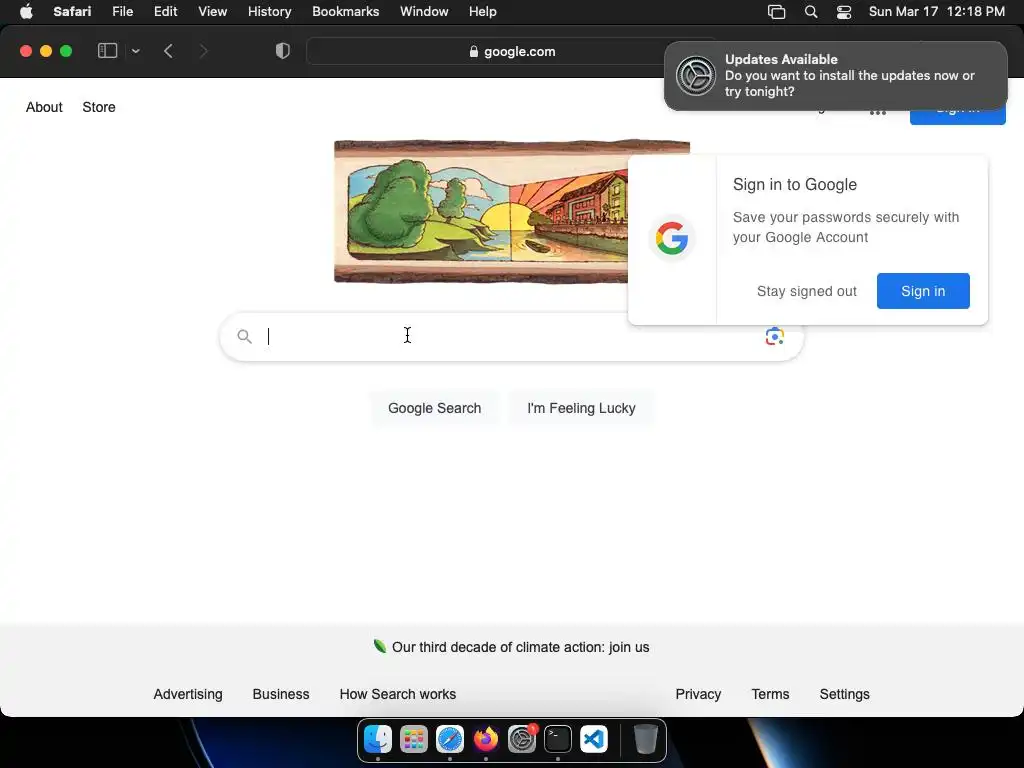This screenshot has height=768, width=1024.
Task: Open the History menu
Action: 269,12
